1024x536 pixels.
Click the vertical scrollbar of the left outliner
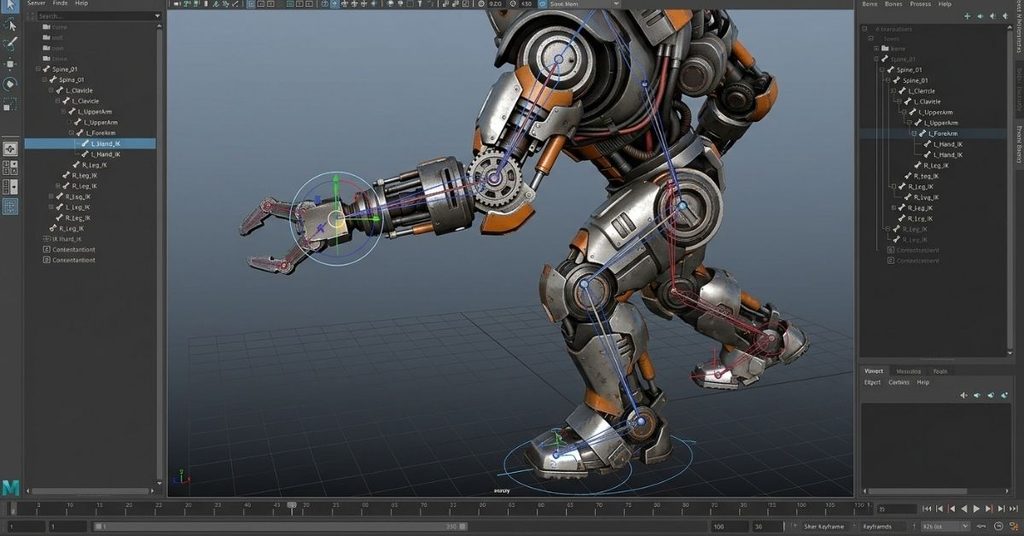click(x=159, y=255)
